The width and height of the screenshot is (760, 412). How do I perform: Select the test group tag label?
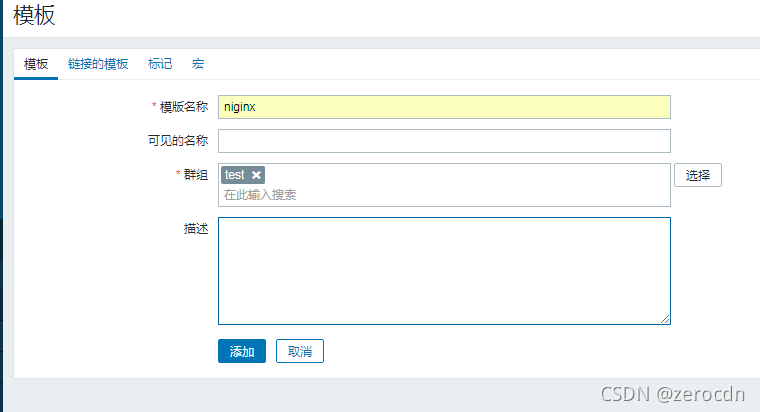(235, 175)
